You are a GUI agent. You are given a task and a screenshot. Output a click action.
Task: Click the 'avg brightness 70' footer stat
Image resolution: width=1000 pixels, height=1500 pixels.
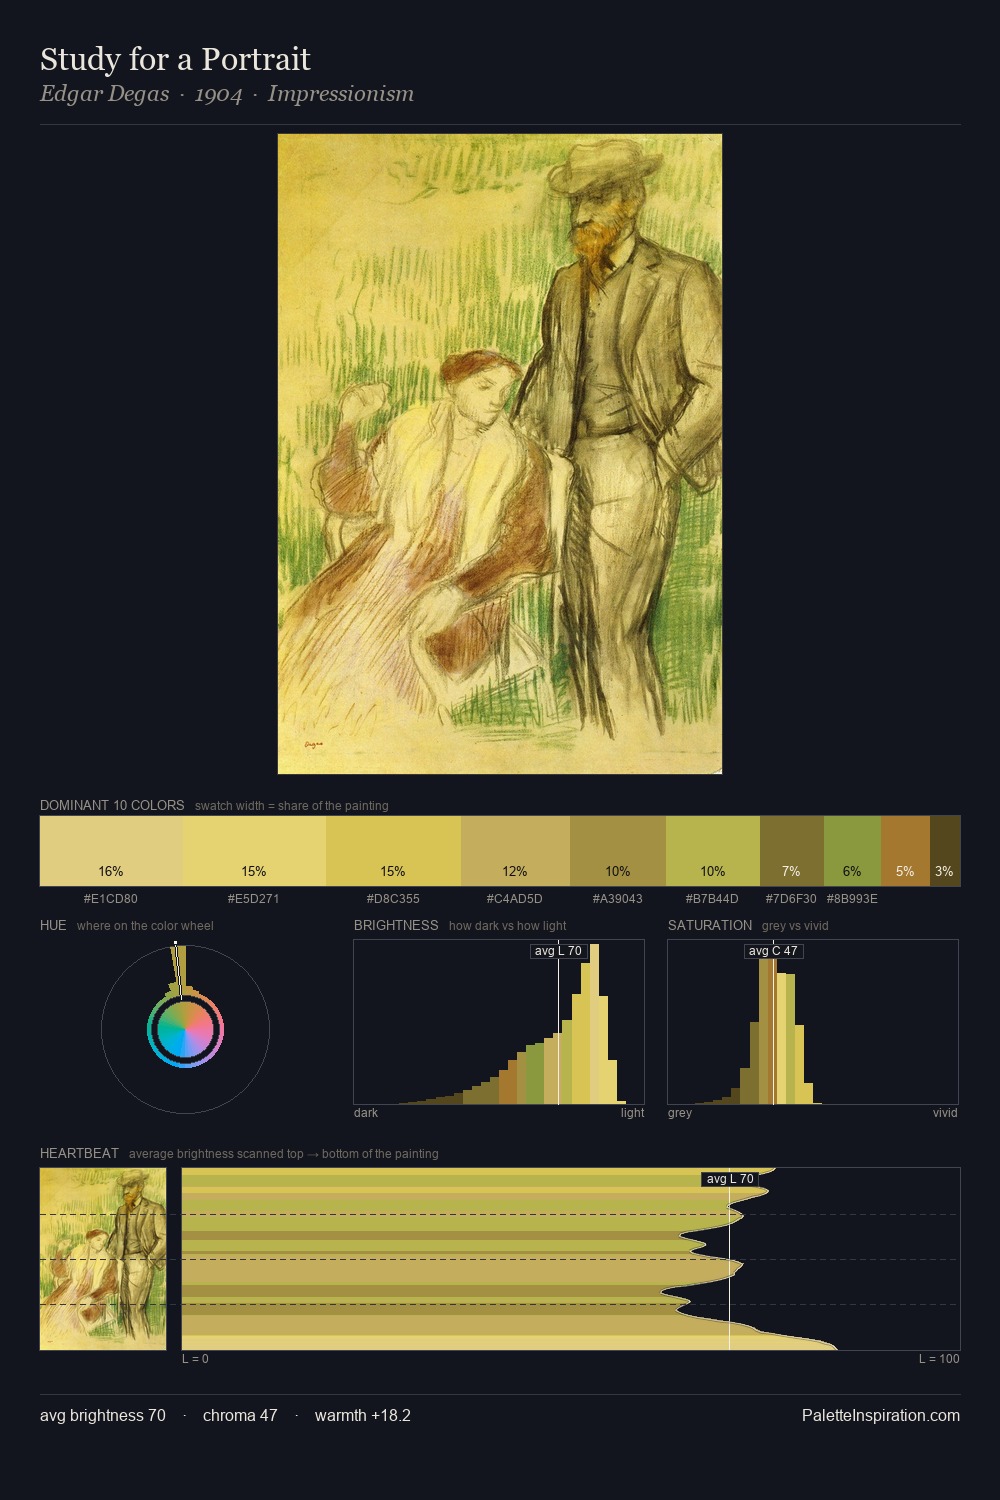(x=103, y=1415)
